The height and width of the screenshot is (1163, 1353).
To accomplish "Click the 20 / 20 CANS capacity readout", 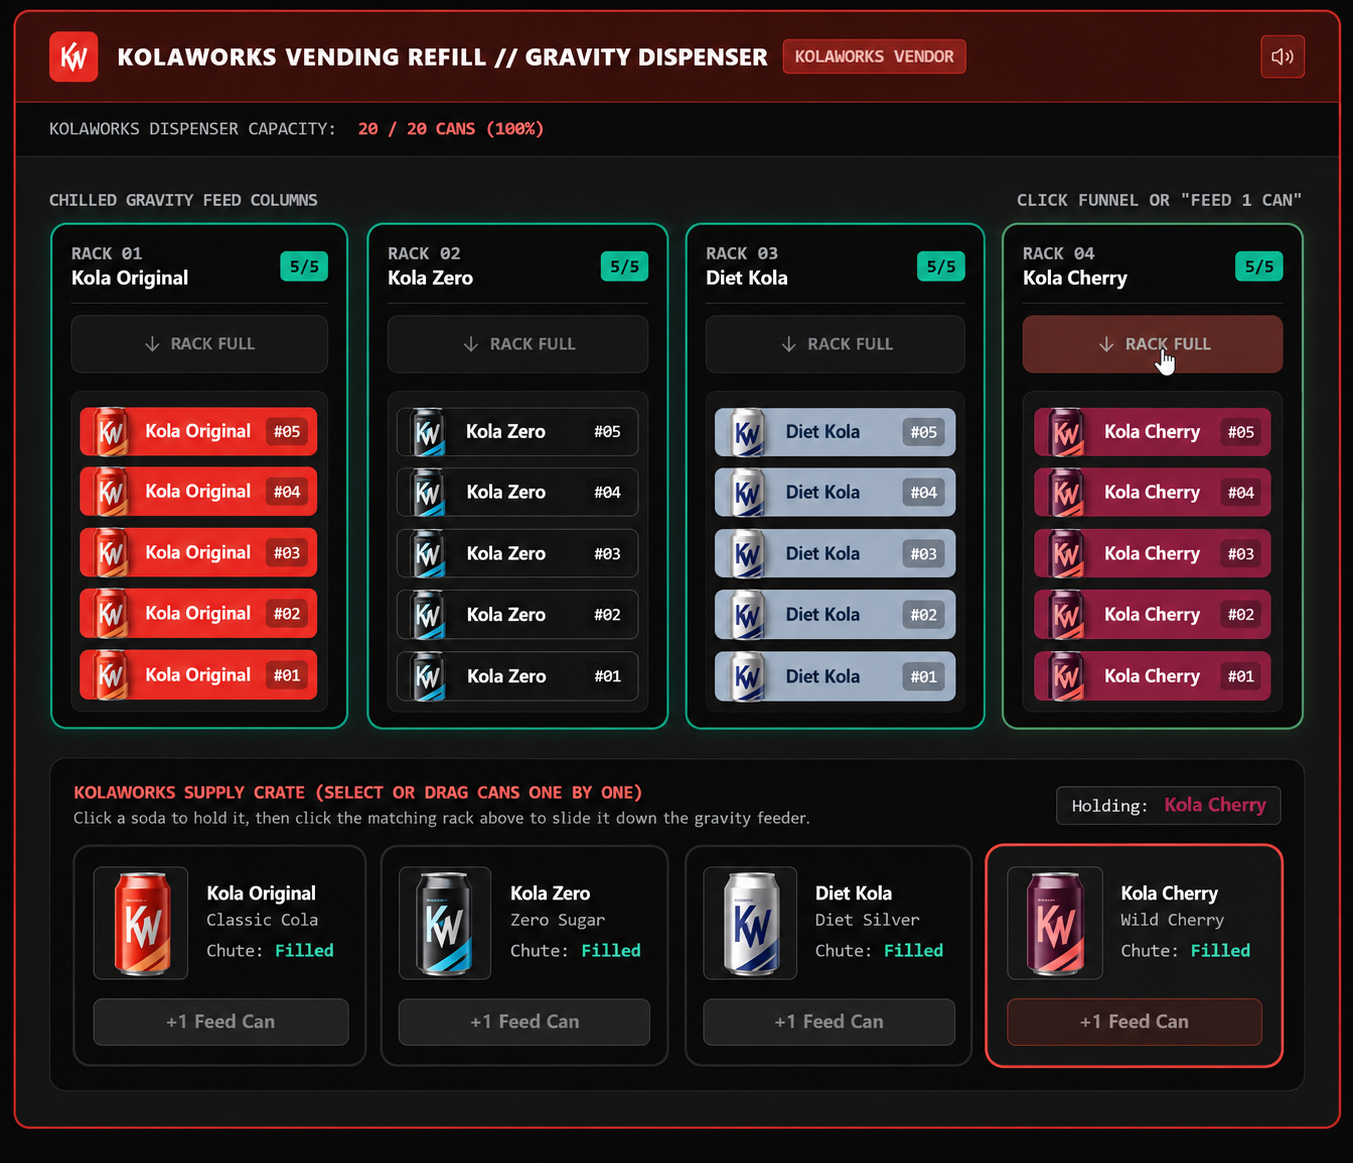I will [x=451, y=129].
